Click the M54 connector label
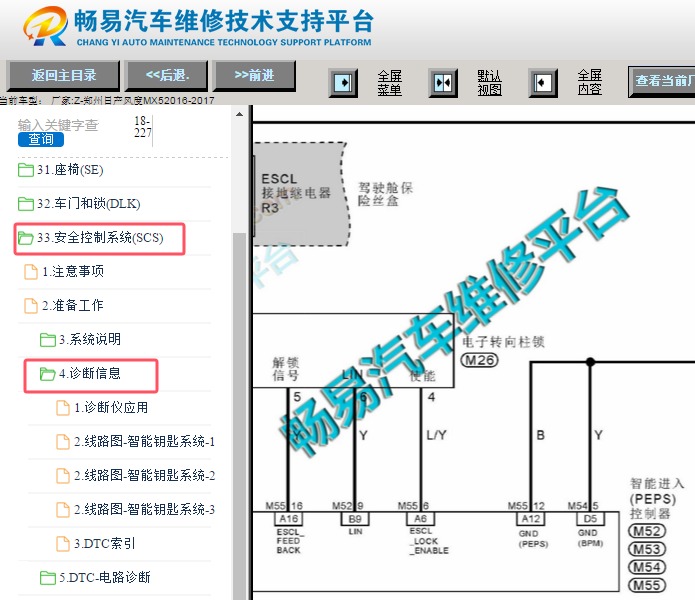Viewport: 695px width, 600px height. click(647, 567)
